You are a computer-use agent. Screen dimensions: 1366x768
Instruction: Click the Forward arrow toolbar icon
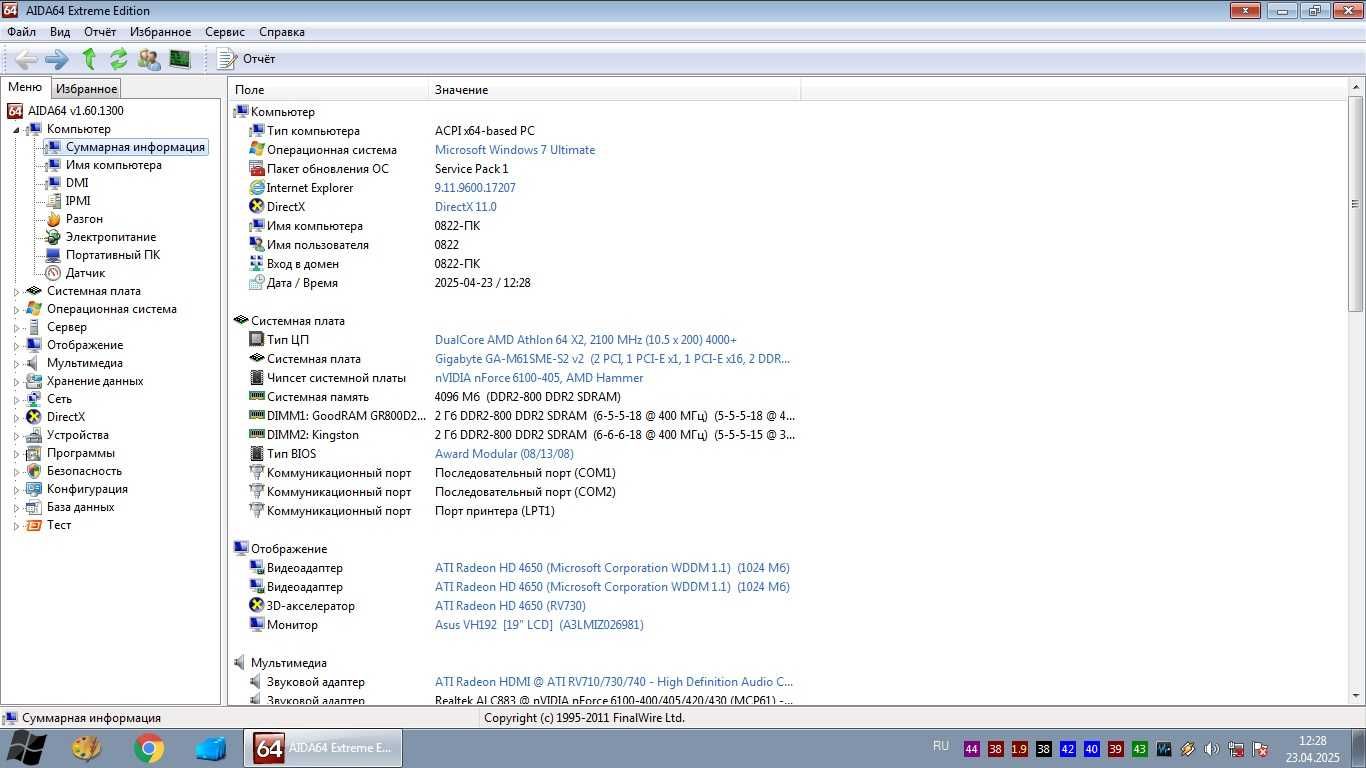[57, 59]
